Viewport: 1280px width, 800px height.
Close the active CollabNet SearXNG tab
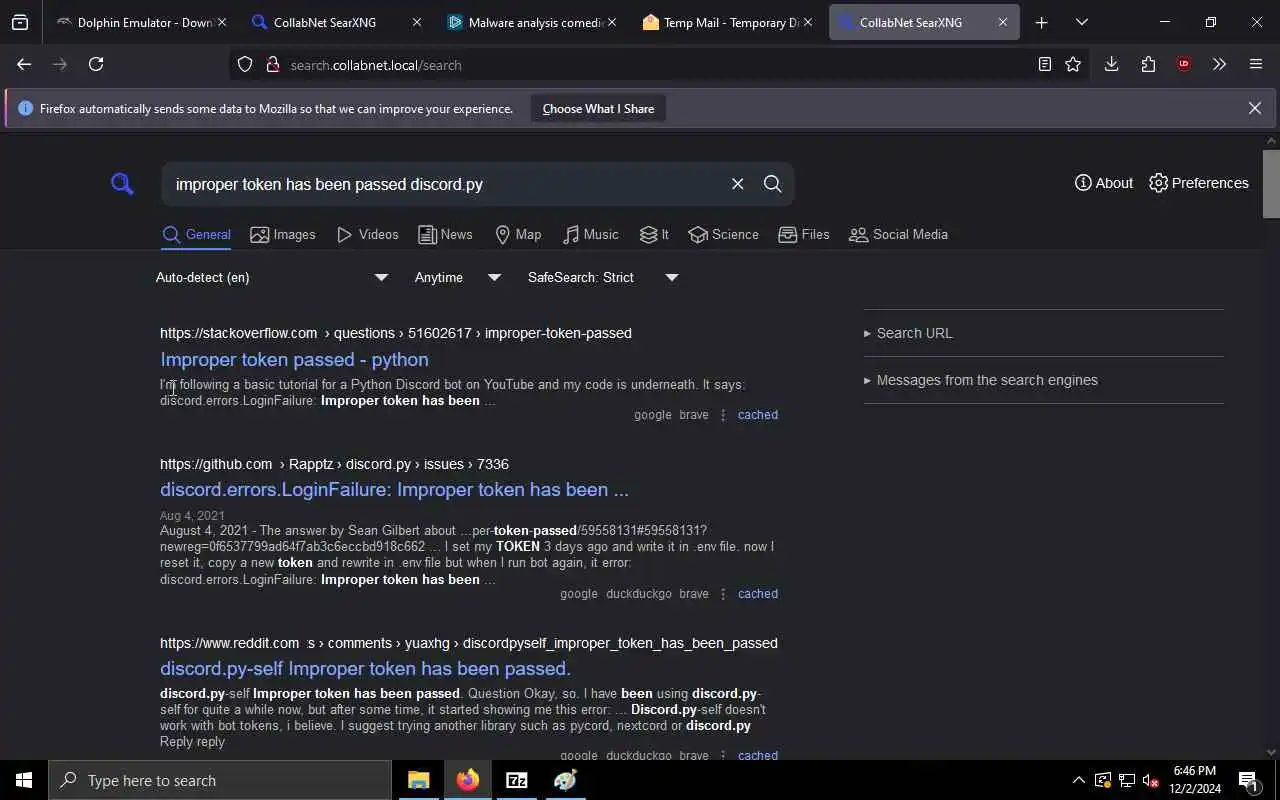click(x=1002, y=22)
